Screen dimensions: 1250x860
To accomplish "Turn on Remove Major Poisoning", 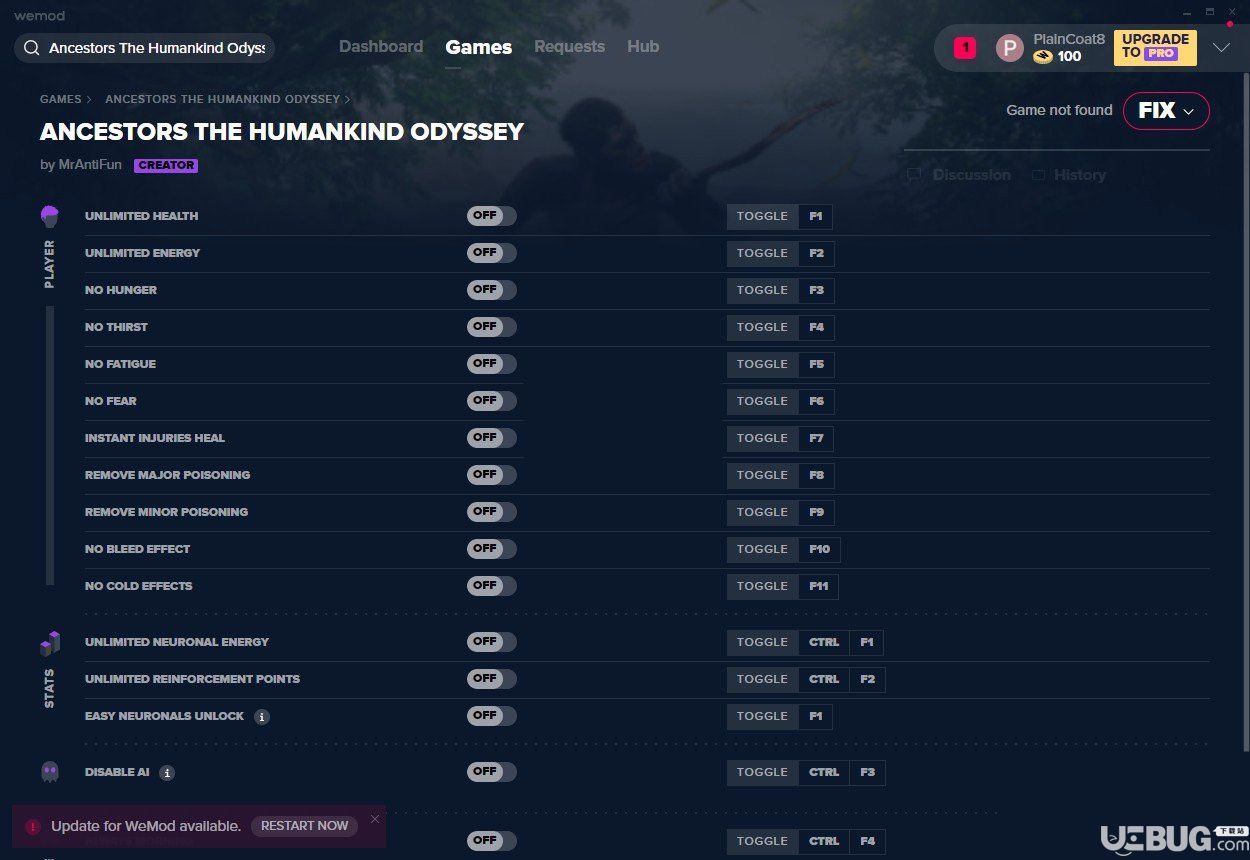I will pos(492,475).
